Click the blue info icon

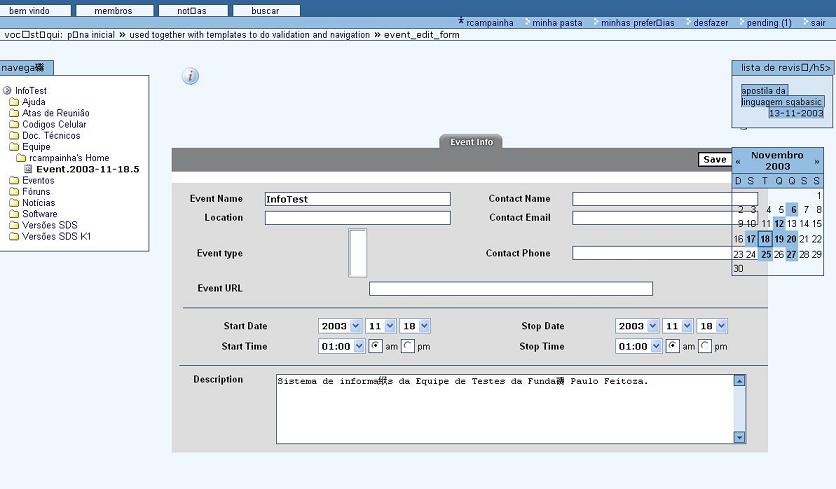click(x=190, y=76)
